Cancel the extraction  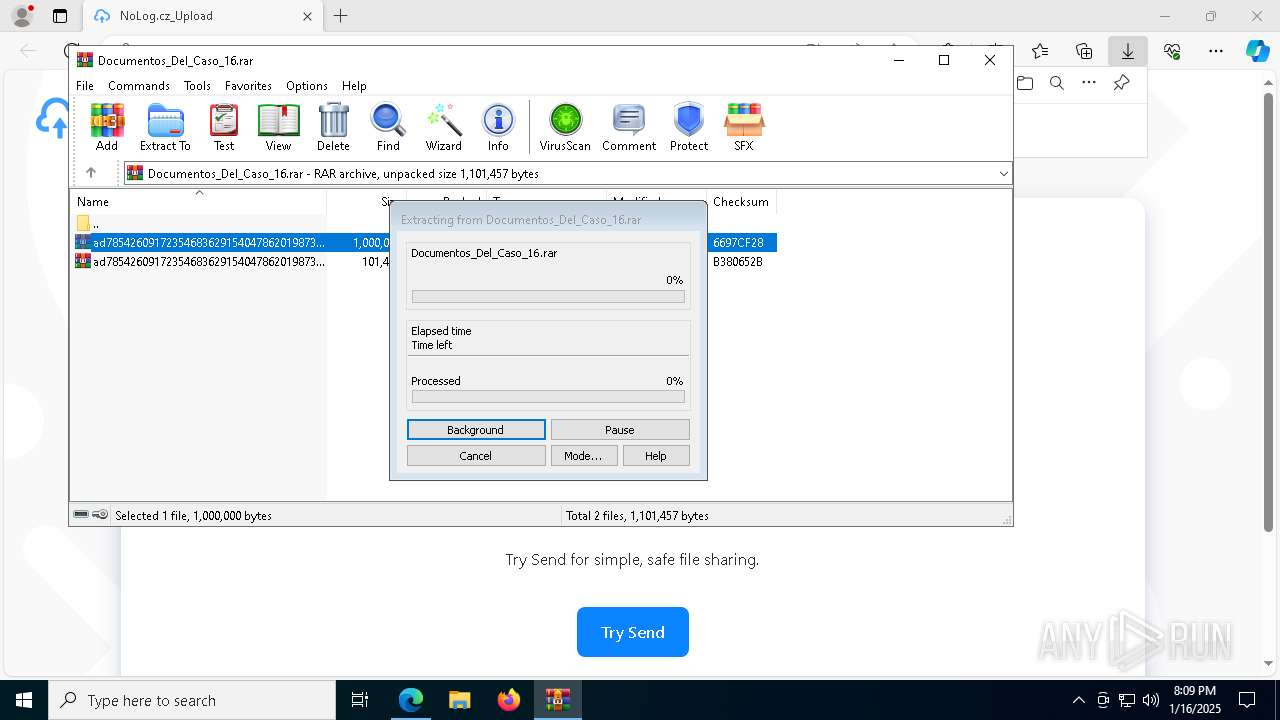(476, 456)
